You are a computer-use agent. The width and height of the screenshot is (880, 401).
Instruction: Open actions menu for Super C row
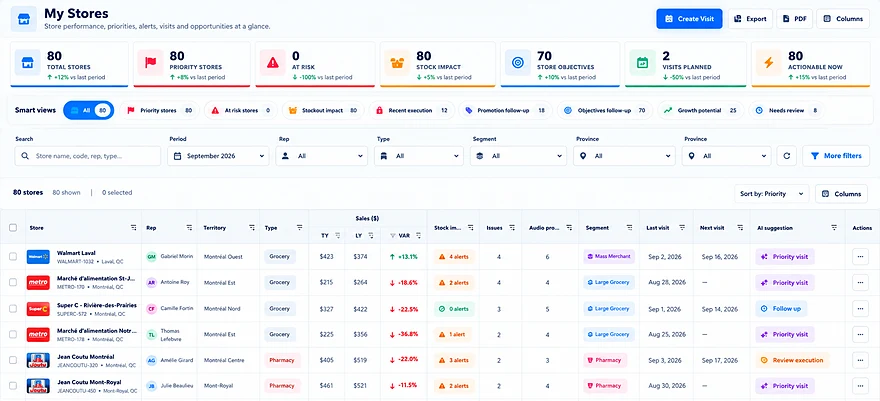pyautogui.click(x=860, y=308)
